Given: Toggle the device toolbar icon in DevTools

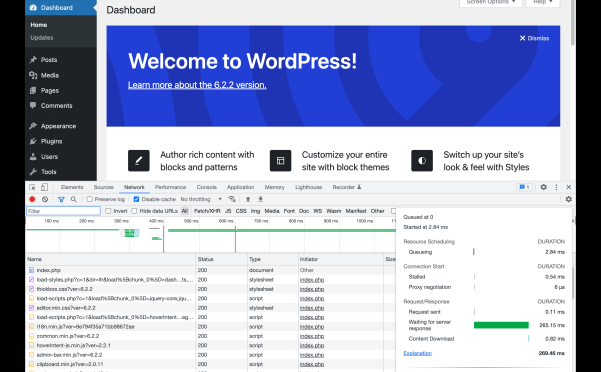Looking at the screenshot, I should coord(44,187).
